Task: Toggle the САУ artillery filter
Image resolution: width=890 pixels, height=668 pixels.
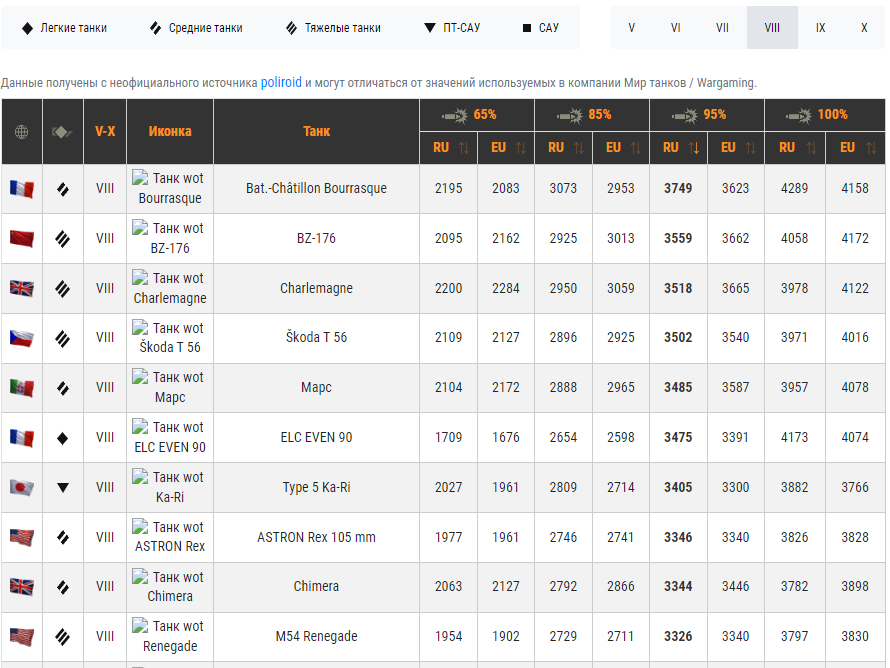Action: [x=541, y=28]
